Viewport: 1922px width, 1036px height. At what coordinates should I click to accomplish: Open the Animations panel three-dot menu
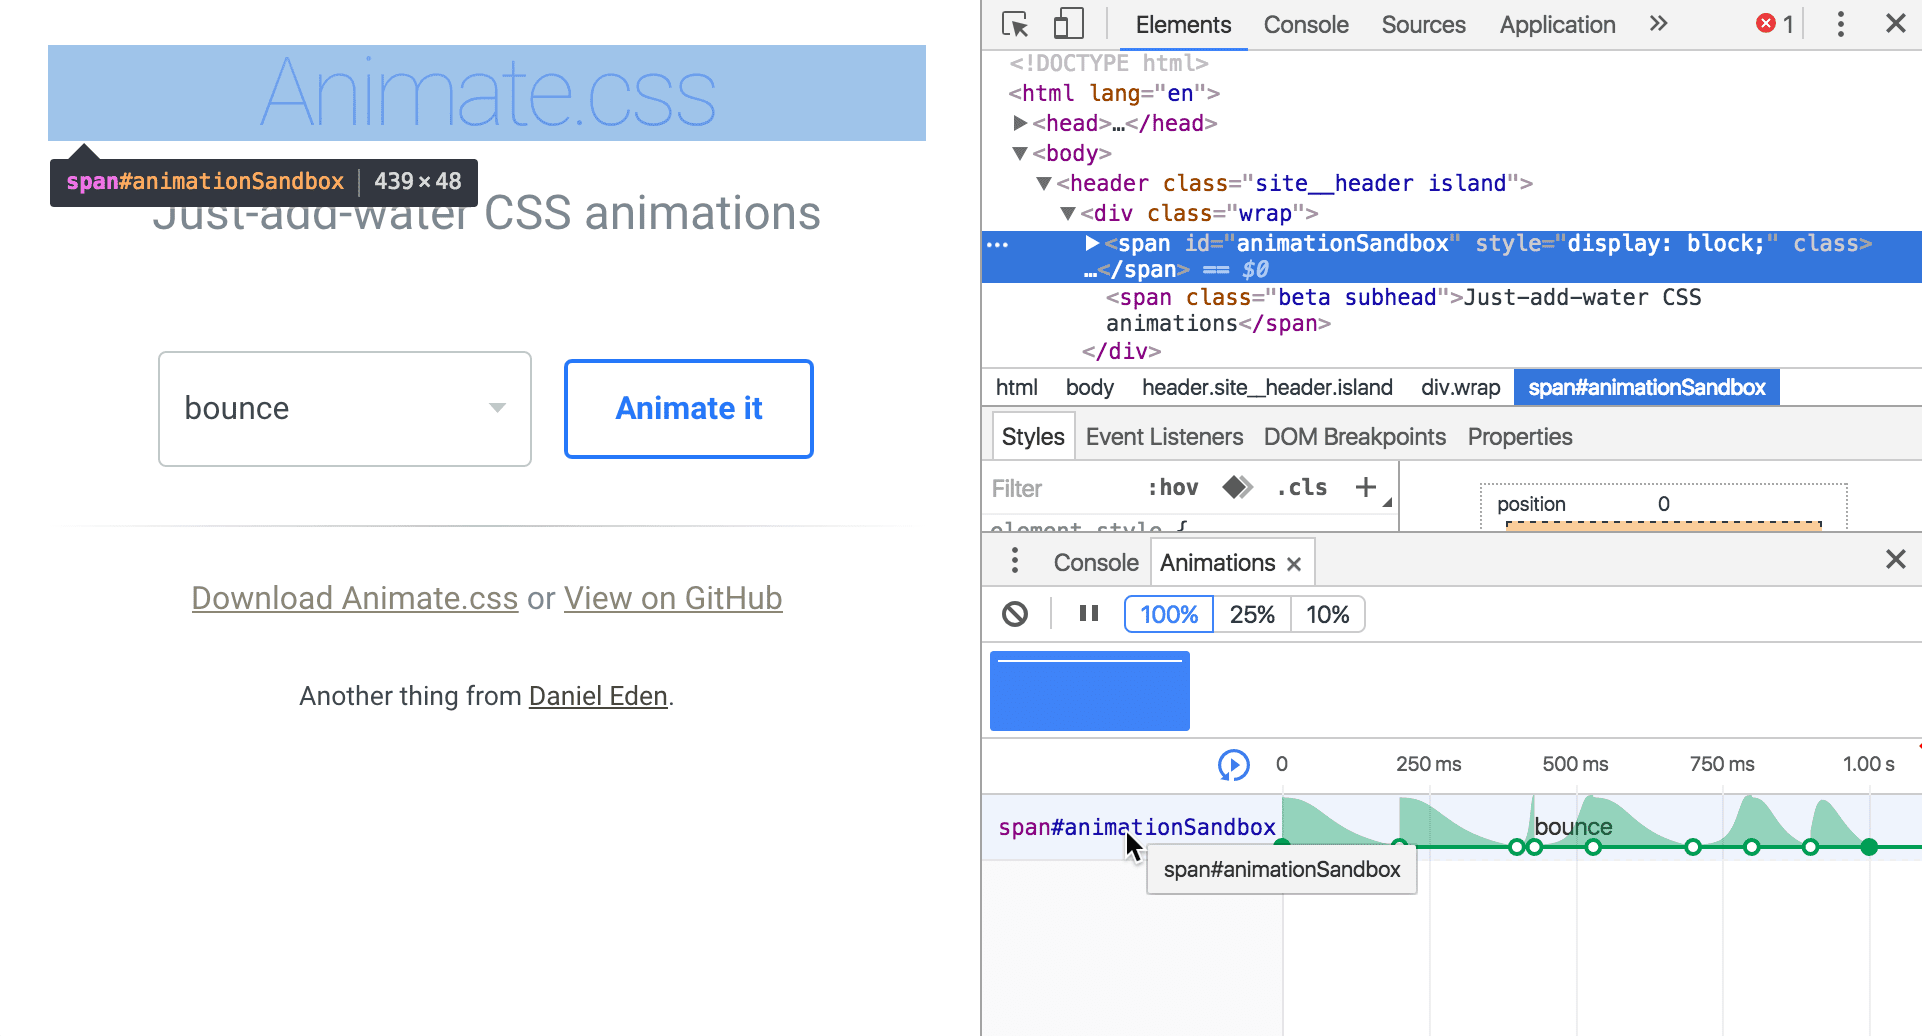(x=1014, y=561)
